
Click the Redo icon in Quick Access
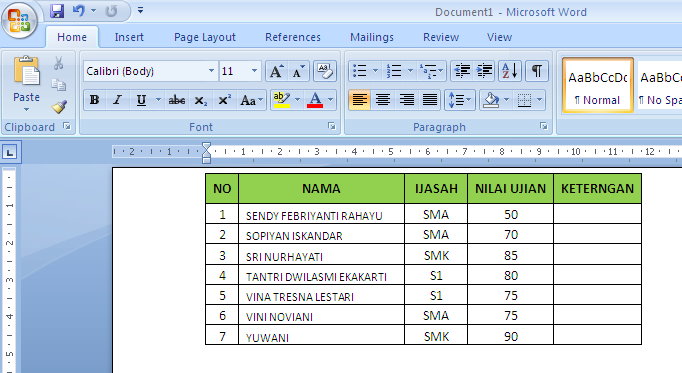click(x=112, y=11)
